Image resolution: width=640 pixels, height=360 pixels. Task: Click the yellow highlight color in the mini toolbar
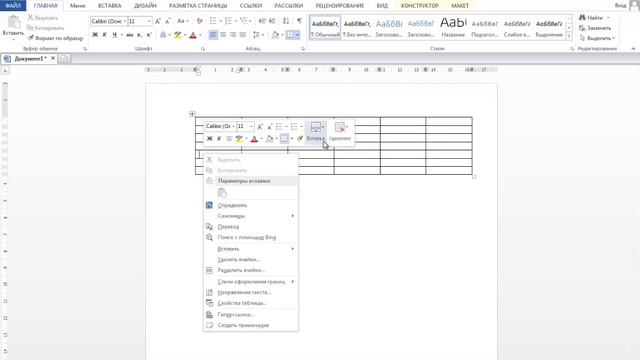pos(239,139)
